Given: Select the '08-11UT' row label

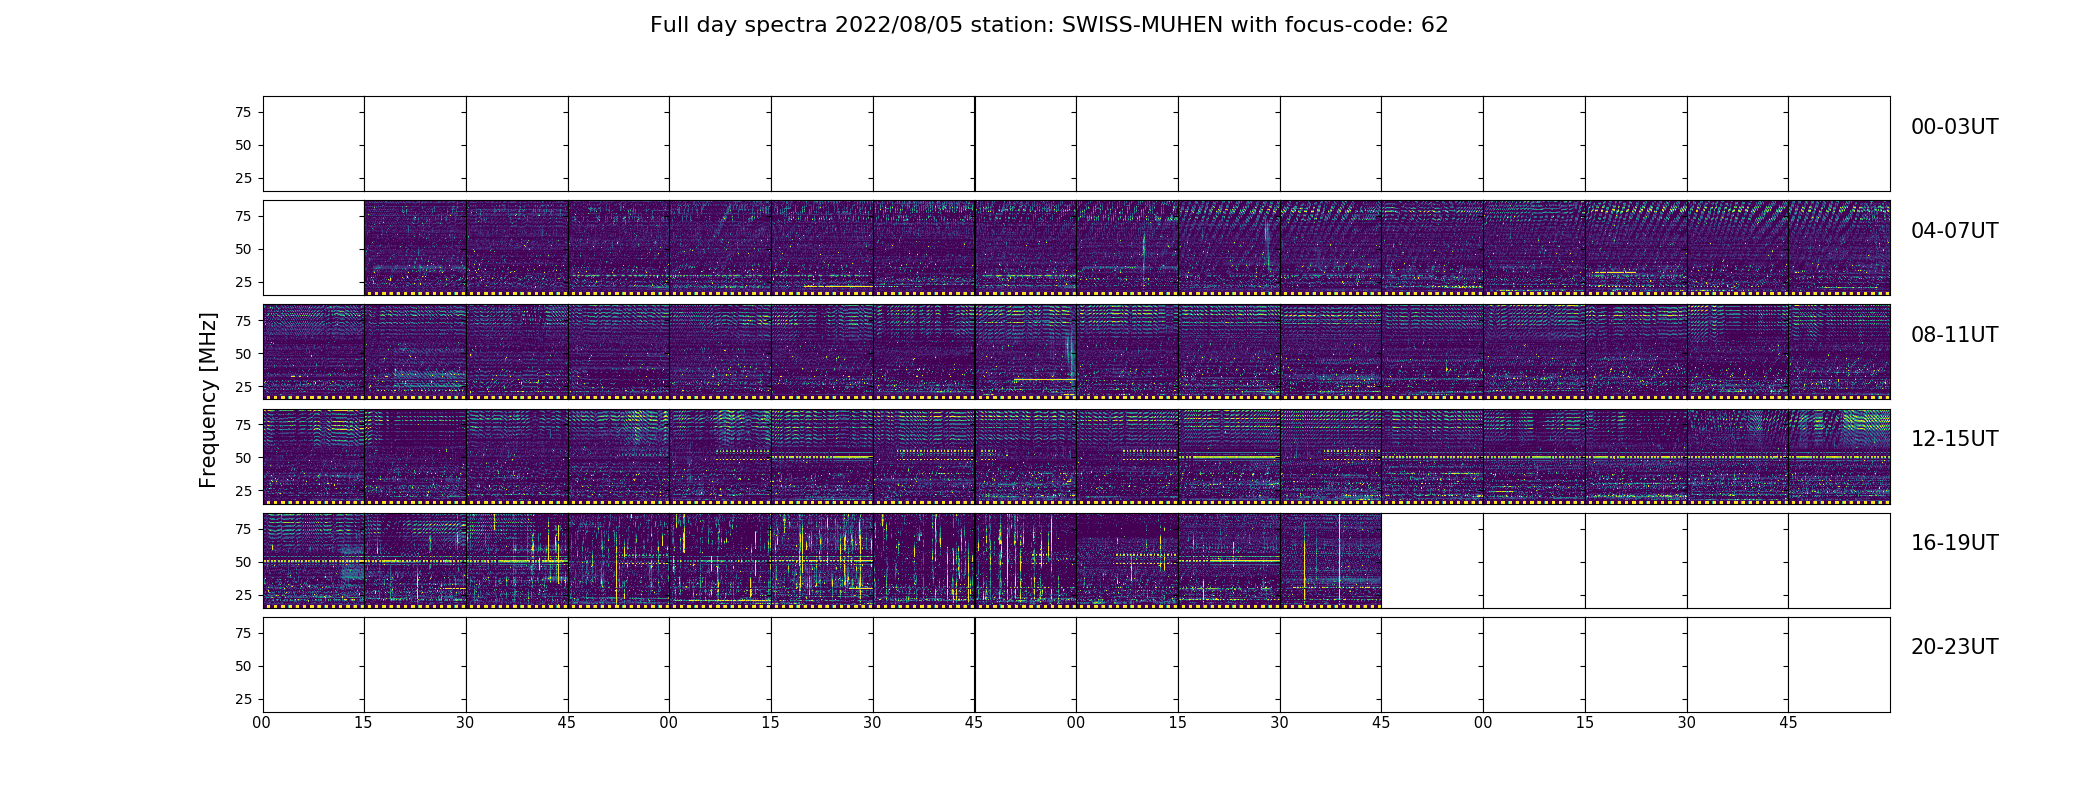Looking at the screenshot, I should click(1954, 335).
